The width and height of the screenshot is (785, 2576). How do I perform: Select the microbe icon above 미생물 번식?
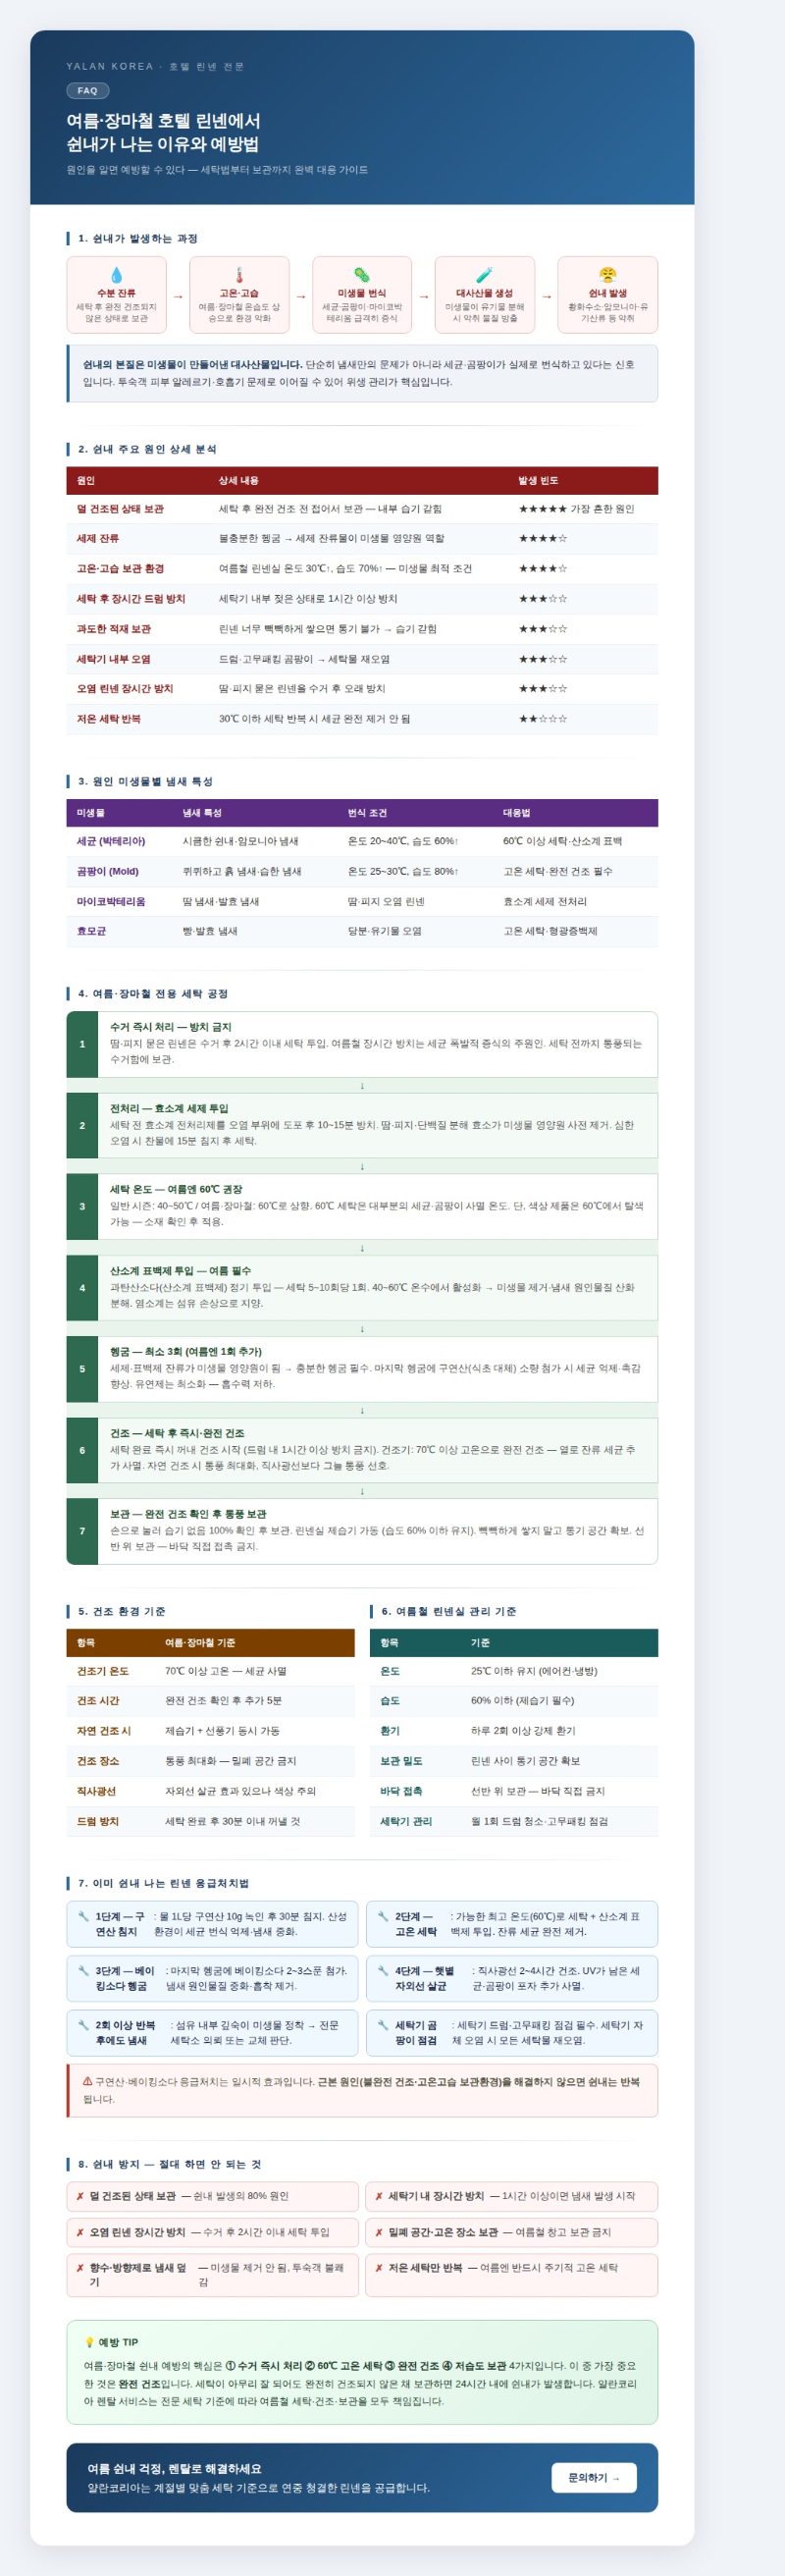point(362,275)
